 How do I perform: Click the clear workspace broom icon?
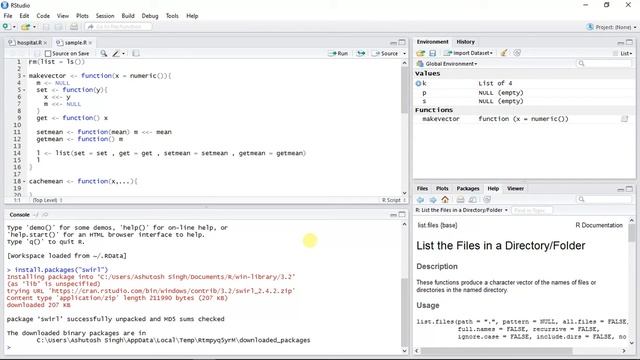pyautogui.click(x=504, y=53)
